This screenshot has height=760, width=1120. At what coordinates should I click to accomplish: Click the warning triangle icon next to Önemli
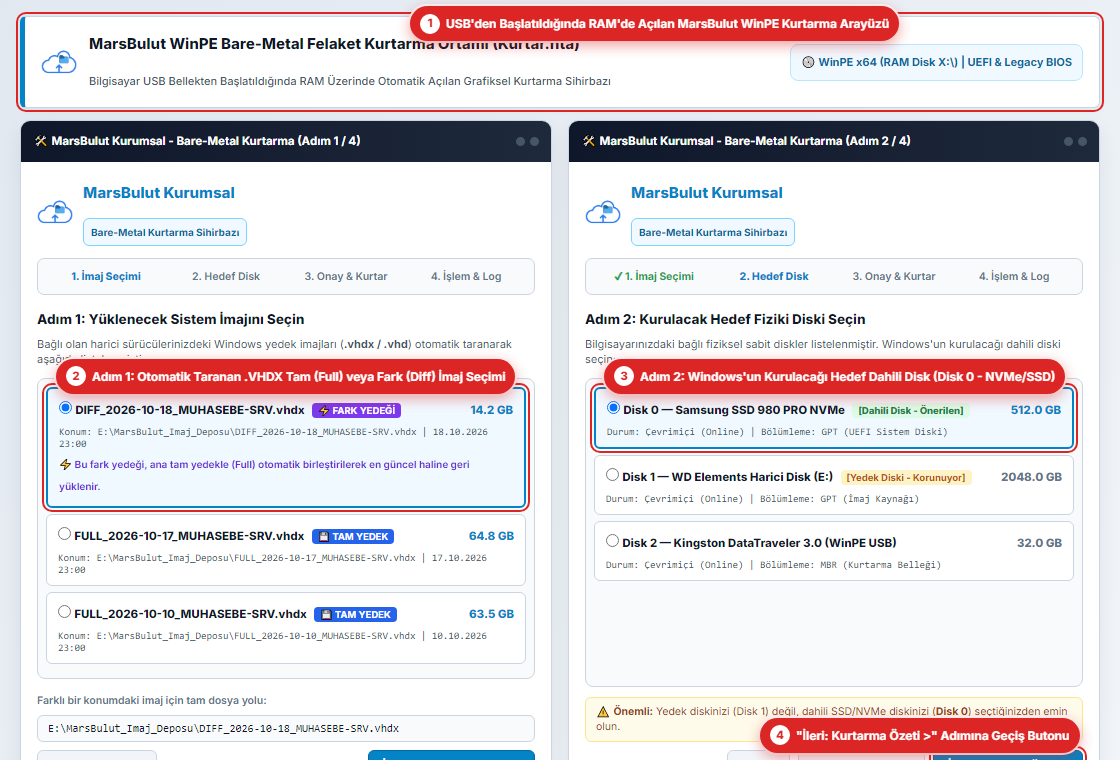603,711
